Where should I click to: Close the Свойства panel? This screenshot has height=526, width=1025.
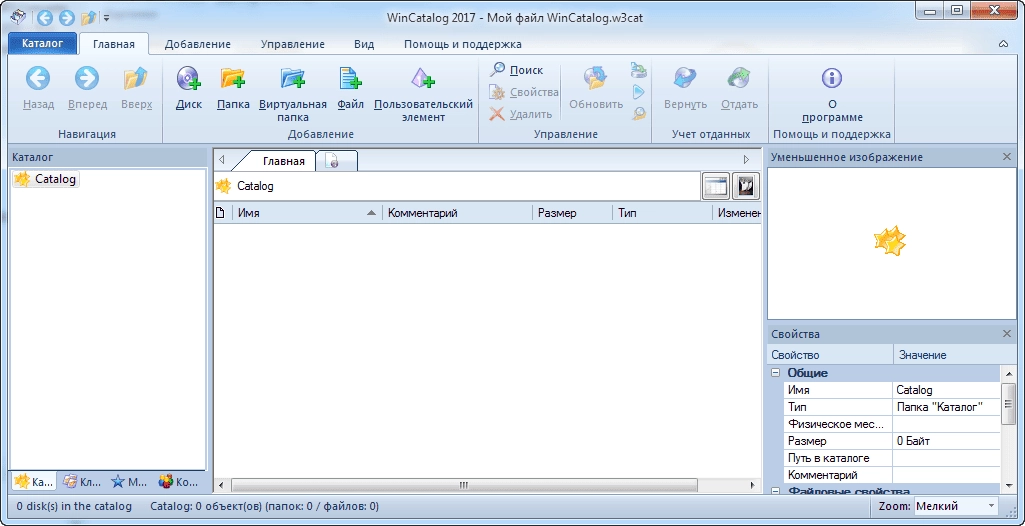click(x=1007, y=334)
